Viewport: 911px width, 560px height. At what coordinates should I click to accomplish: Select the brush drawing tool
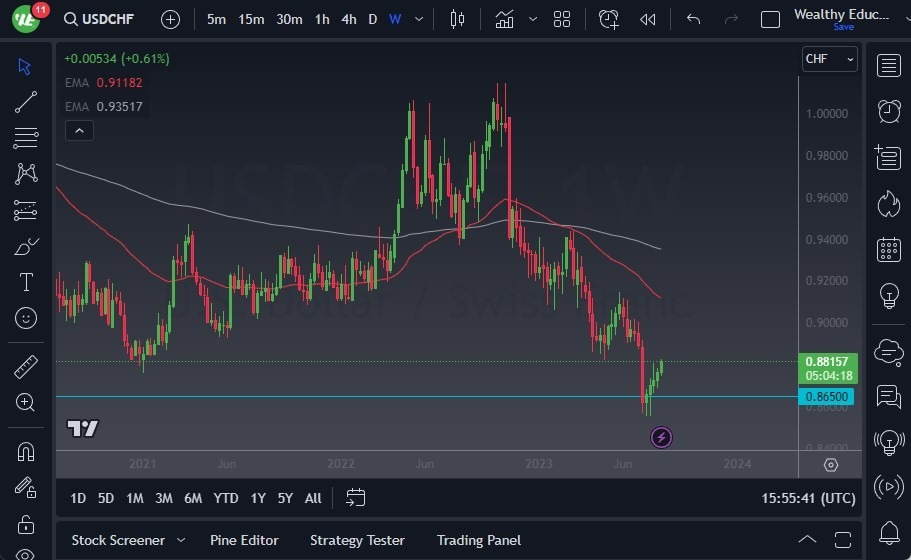click(x=26, y=246)
